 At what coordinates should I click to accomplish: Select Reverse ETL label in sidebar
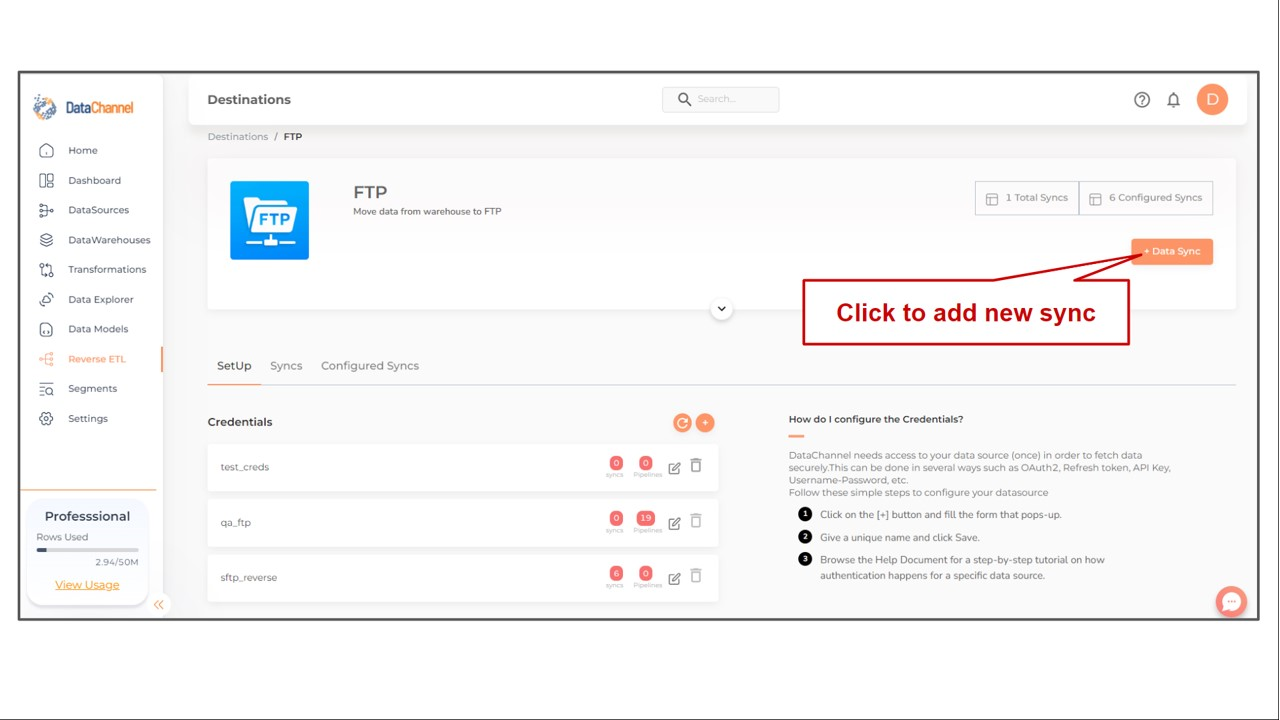pyautogui.click(x=97, y=359)
